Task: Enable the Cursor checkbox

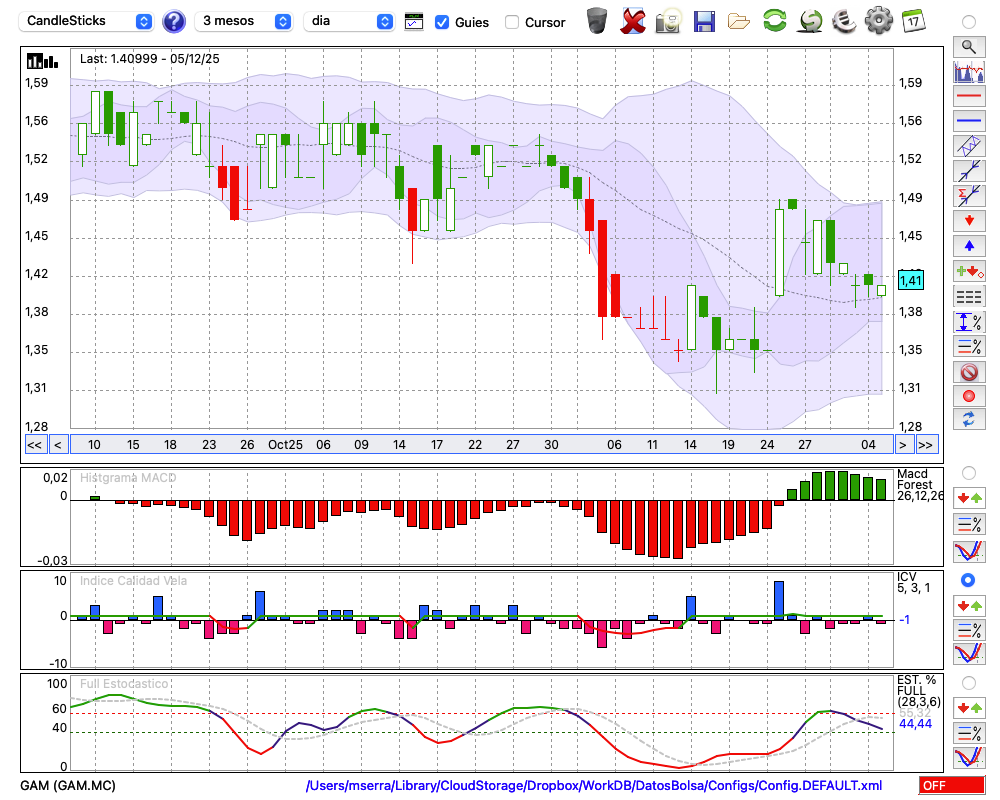Action: [x=512, y=22]
